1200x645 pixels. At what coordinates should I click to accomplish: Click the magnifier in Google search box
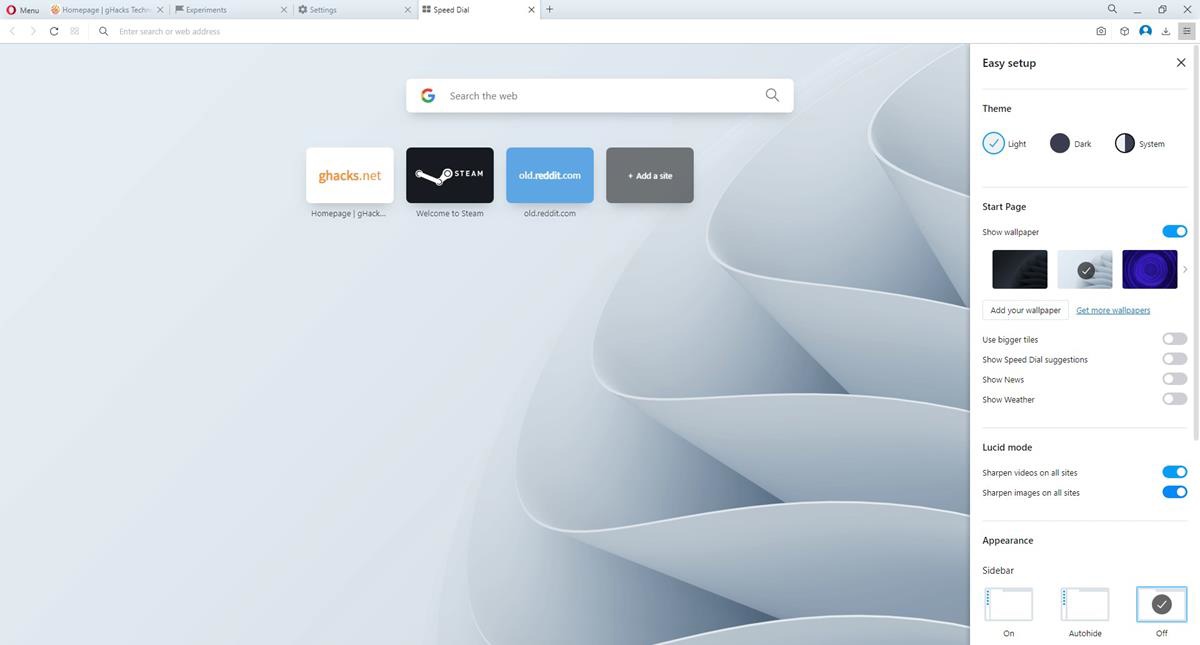click(x=772, y=95)
